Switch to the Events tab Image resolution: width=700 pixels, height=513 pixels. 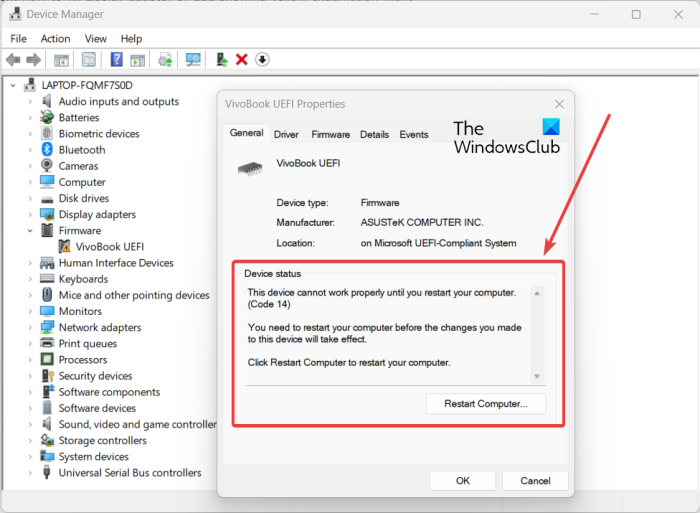[414, 134]
